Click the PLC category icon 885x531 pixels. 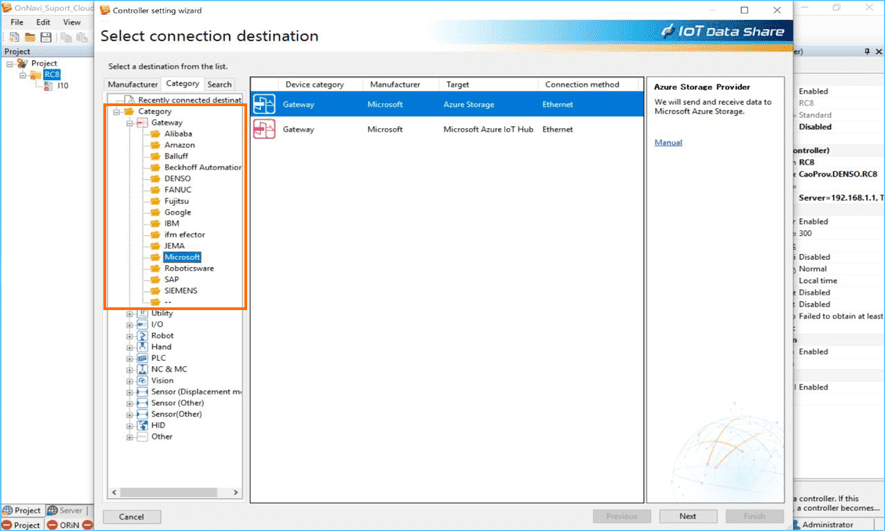click(x=142, y=358)
